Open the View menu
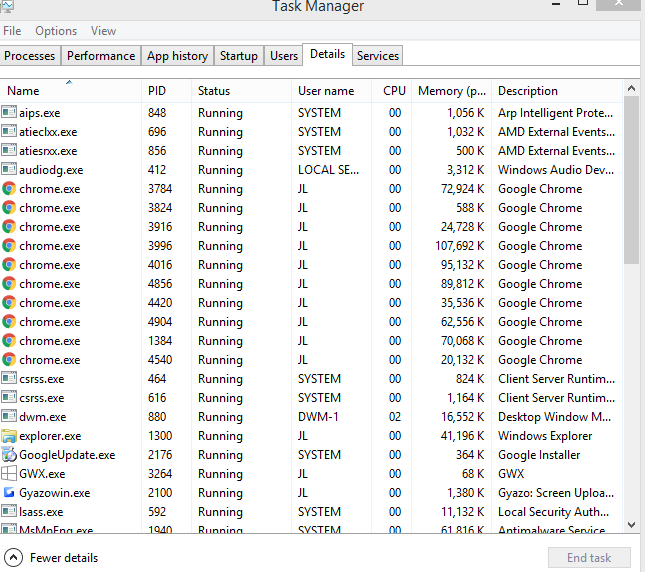645x572 pixels. (x=103, y=31)
